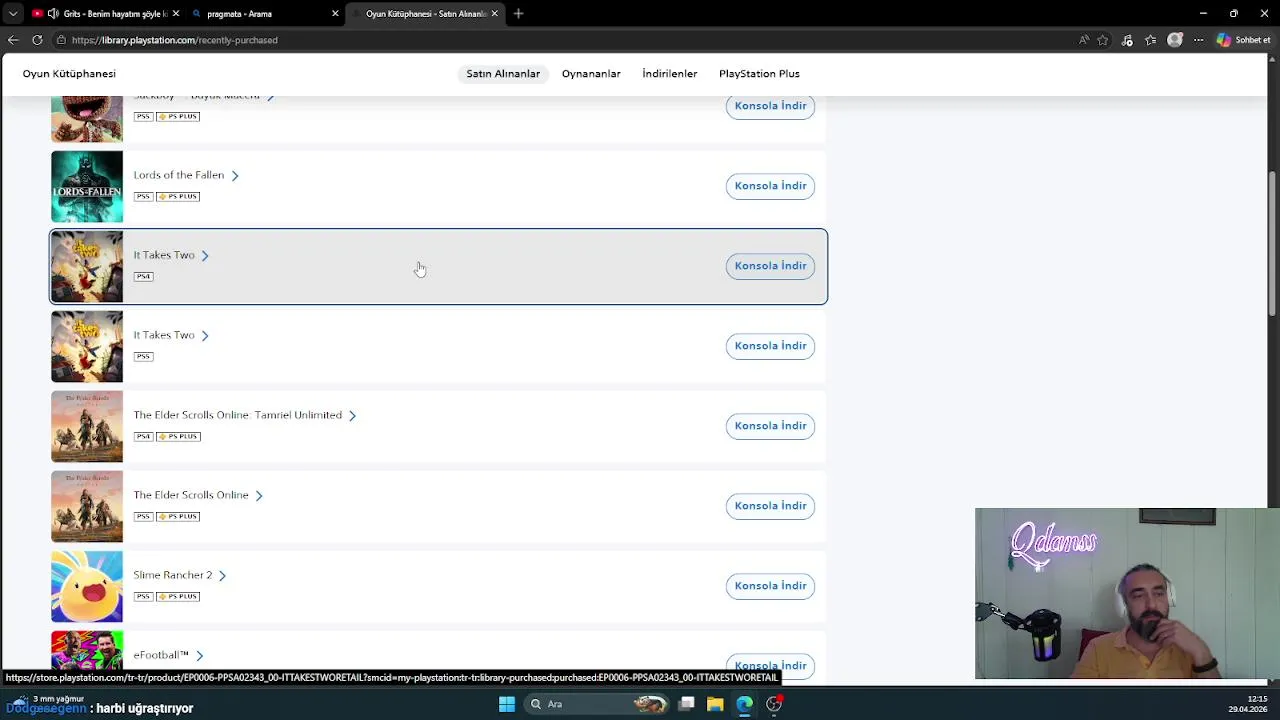Open It Takes Two PS5 cover thumbnail
The width and height of the screenshot is (1280, 720).
tap(87, 347)
